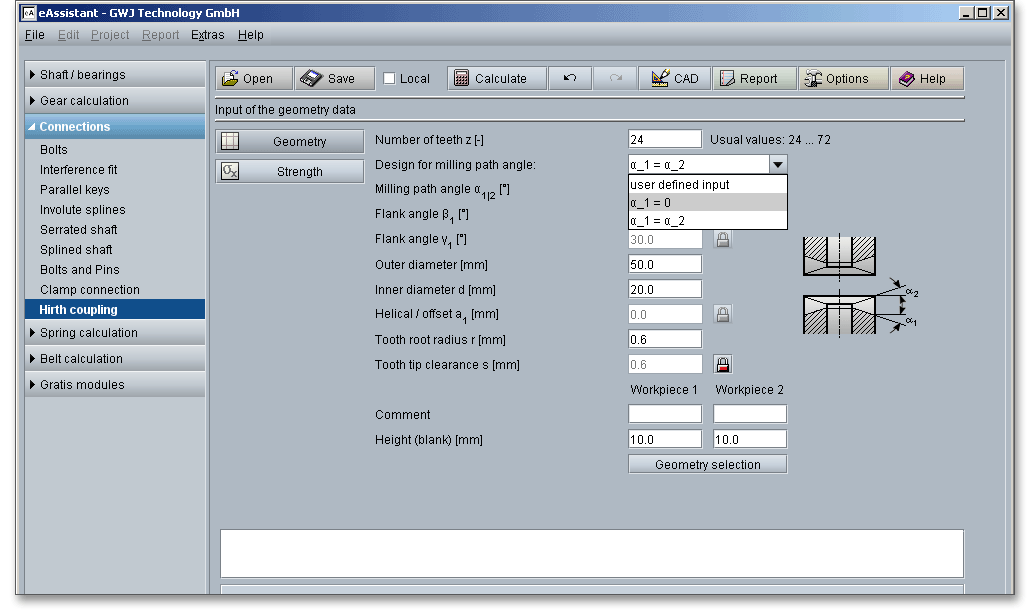The image size is (1030, 610).
Task: Open the Extras menu
Action: click(208, 35)
